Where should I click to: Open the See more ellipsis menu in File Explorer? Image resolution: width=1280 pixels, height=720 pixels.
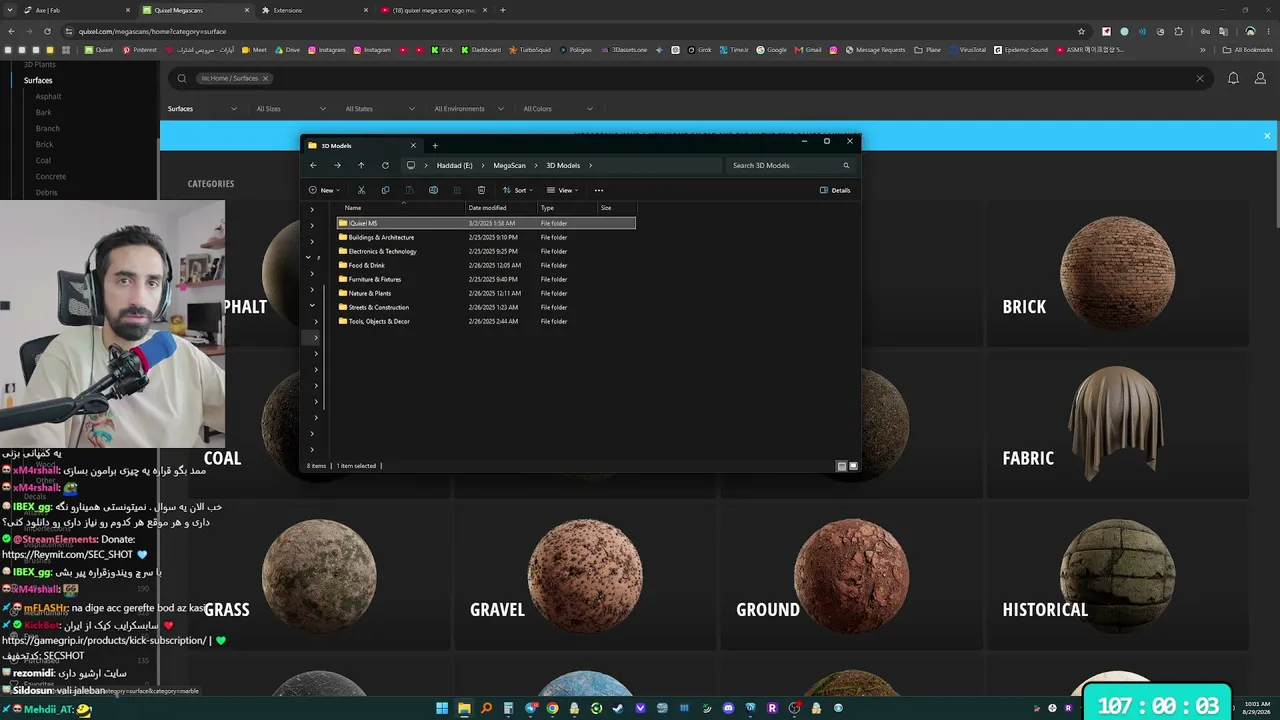[599, 190]
